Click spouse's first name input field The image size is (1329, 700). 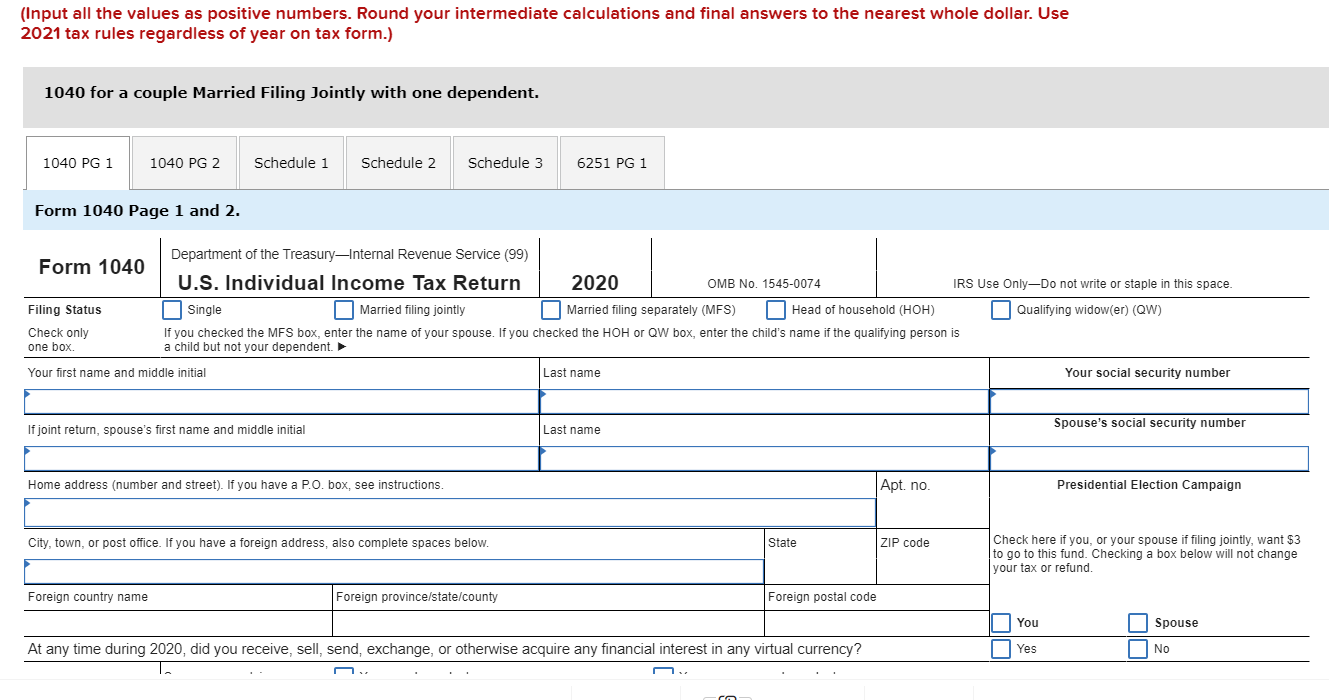[282, 458]
